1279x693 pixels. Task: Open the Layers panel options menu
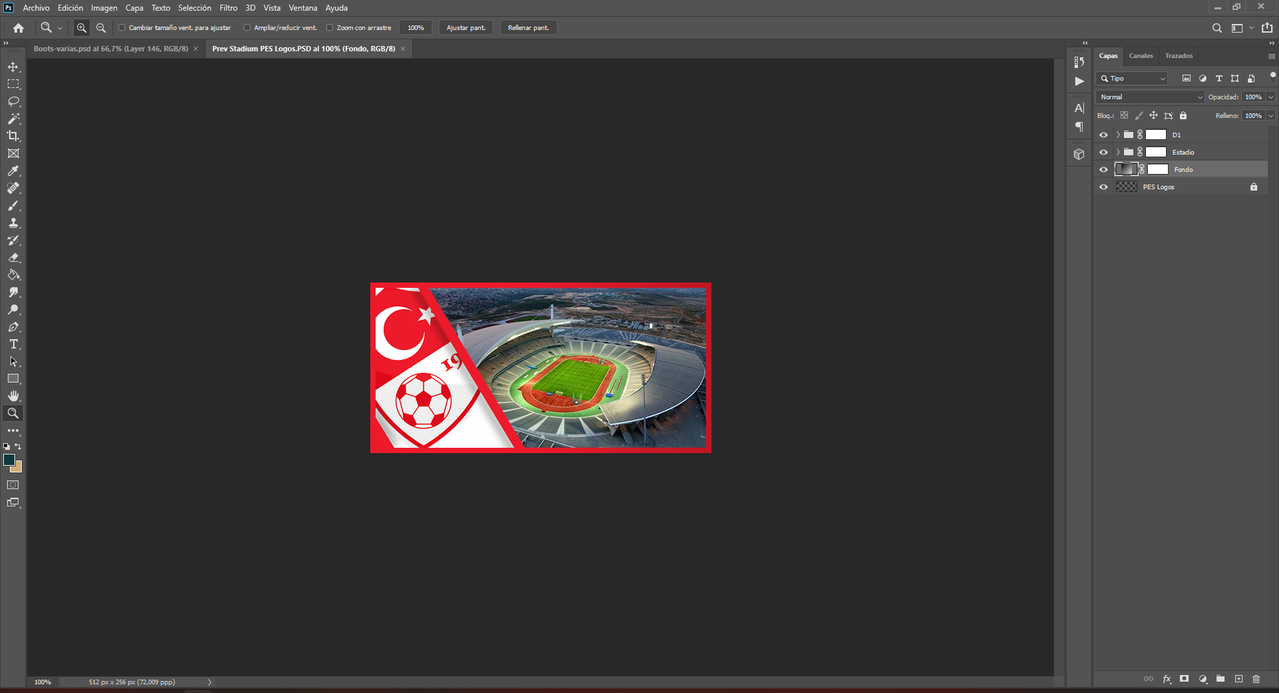click(x=1271, y=56)
